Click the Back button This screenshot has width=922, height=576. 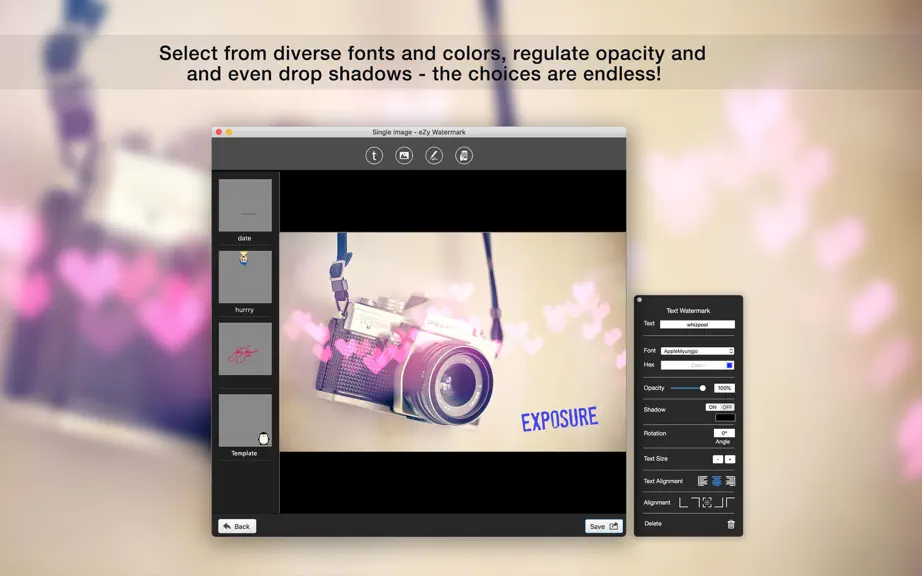237,526
